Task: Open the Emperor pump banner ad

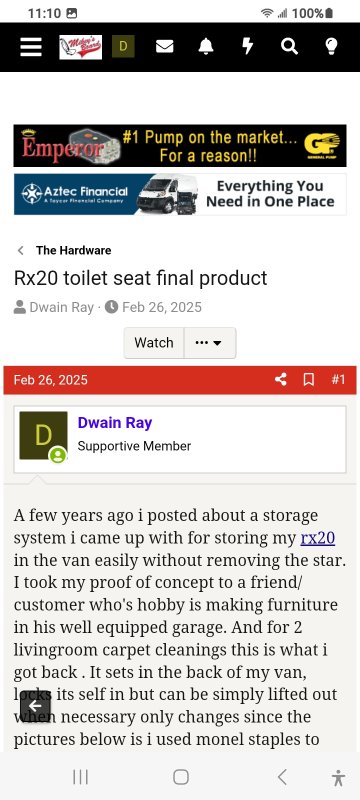Action: pos(180,146)
